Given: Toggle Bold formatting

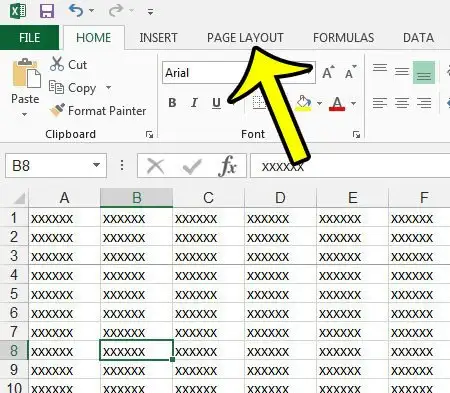Looking at the screenshot, I should point(172,103).
